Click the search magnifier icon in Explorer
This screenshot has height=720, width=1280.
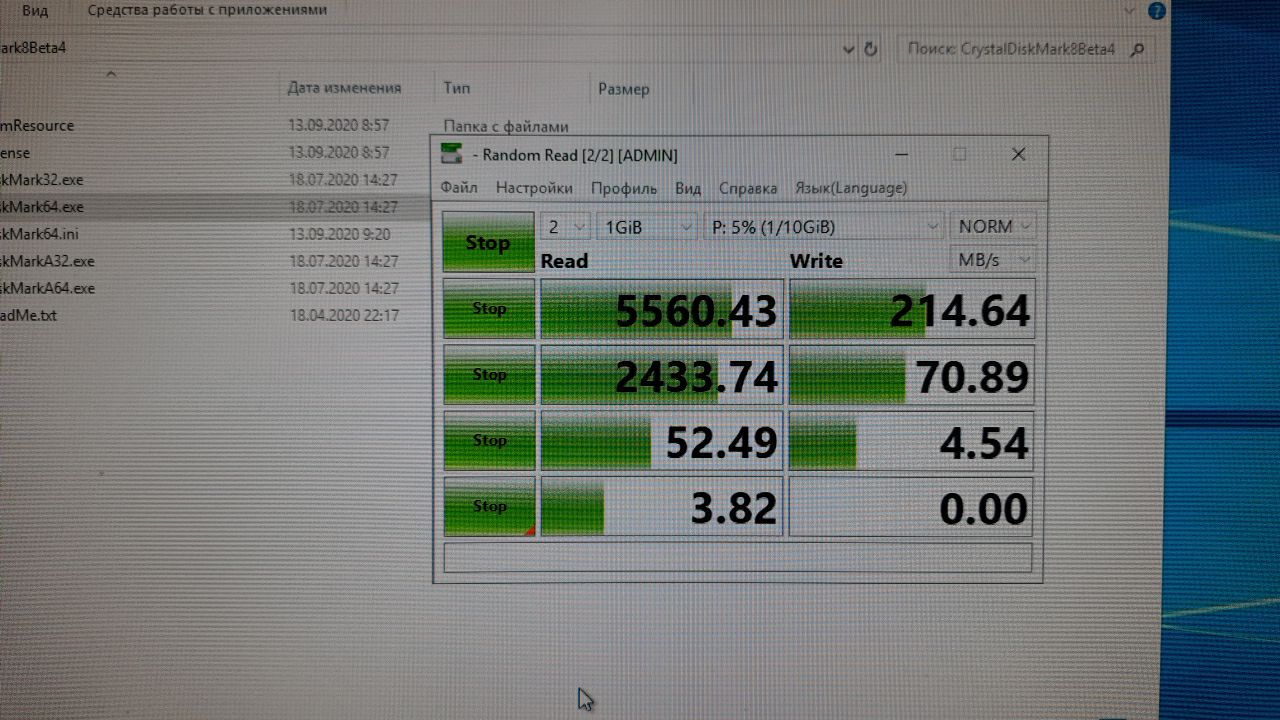click(x=1136, y=48)
